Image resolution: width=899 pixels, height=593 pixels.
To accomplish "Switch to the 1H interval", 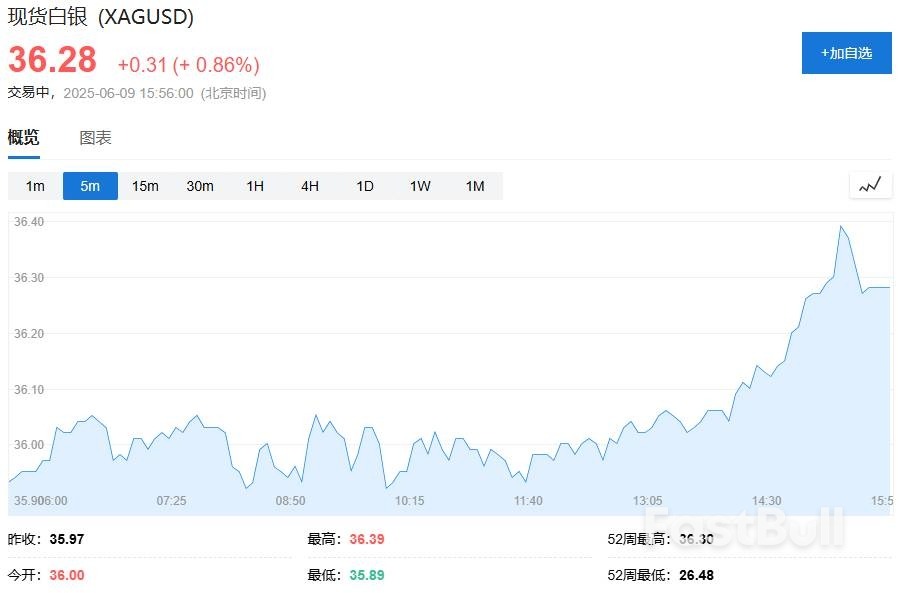I will [x=255, y=186].
